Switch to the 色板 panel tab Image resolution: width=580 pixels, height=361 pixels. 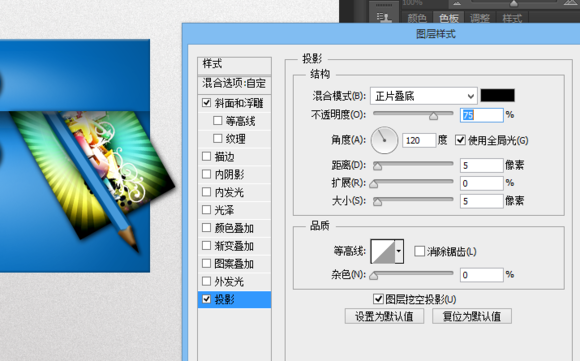coord(449,18)
